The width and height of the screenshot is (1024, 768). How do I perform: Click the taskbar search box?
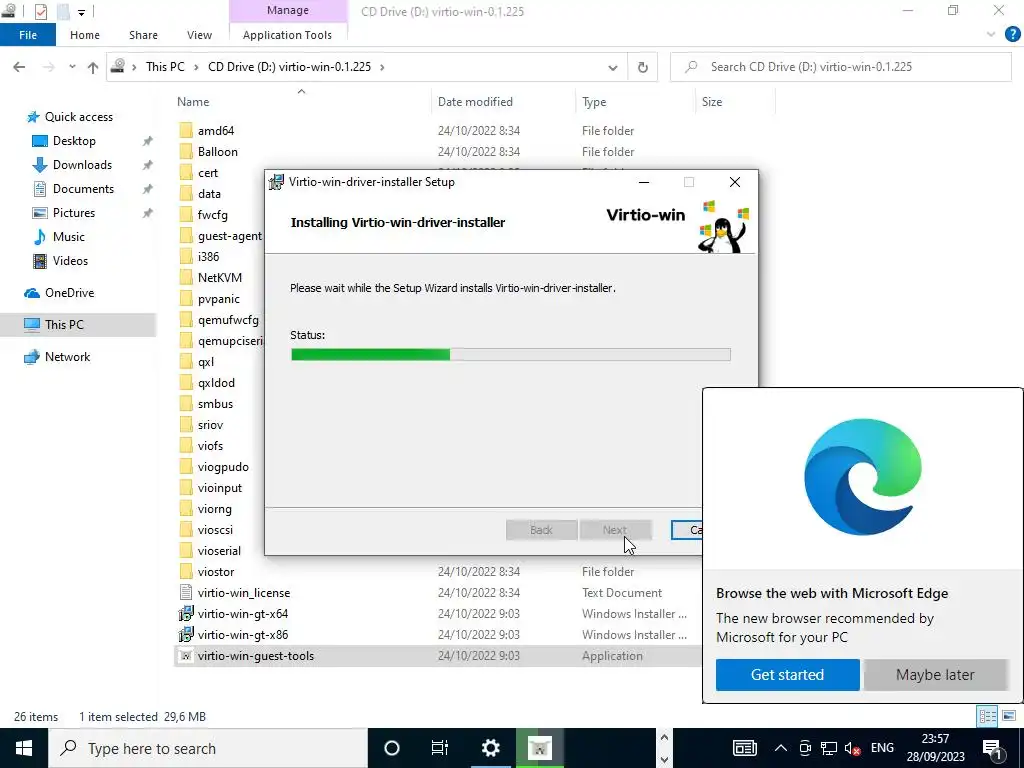[208, 748]
